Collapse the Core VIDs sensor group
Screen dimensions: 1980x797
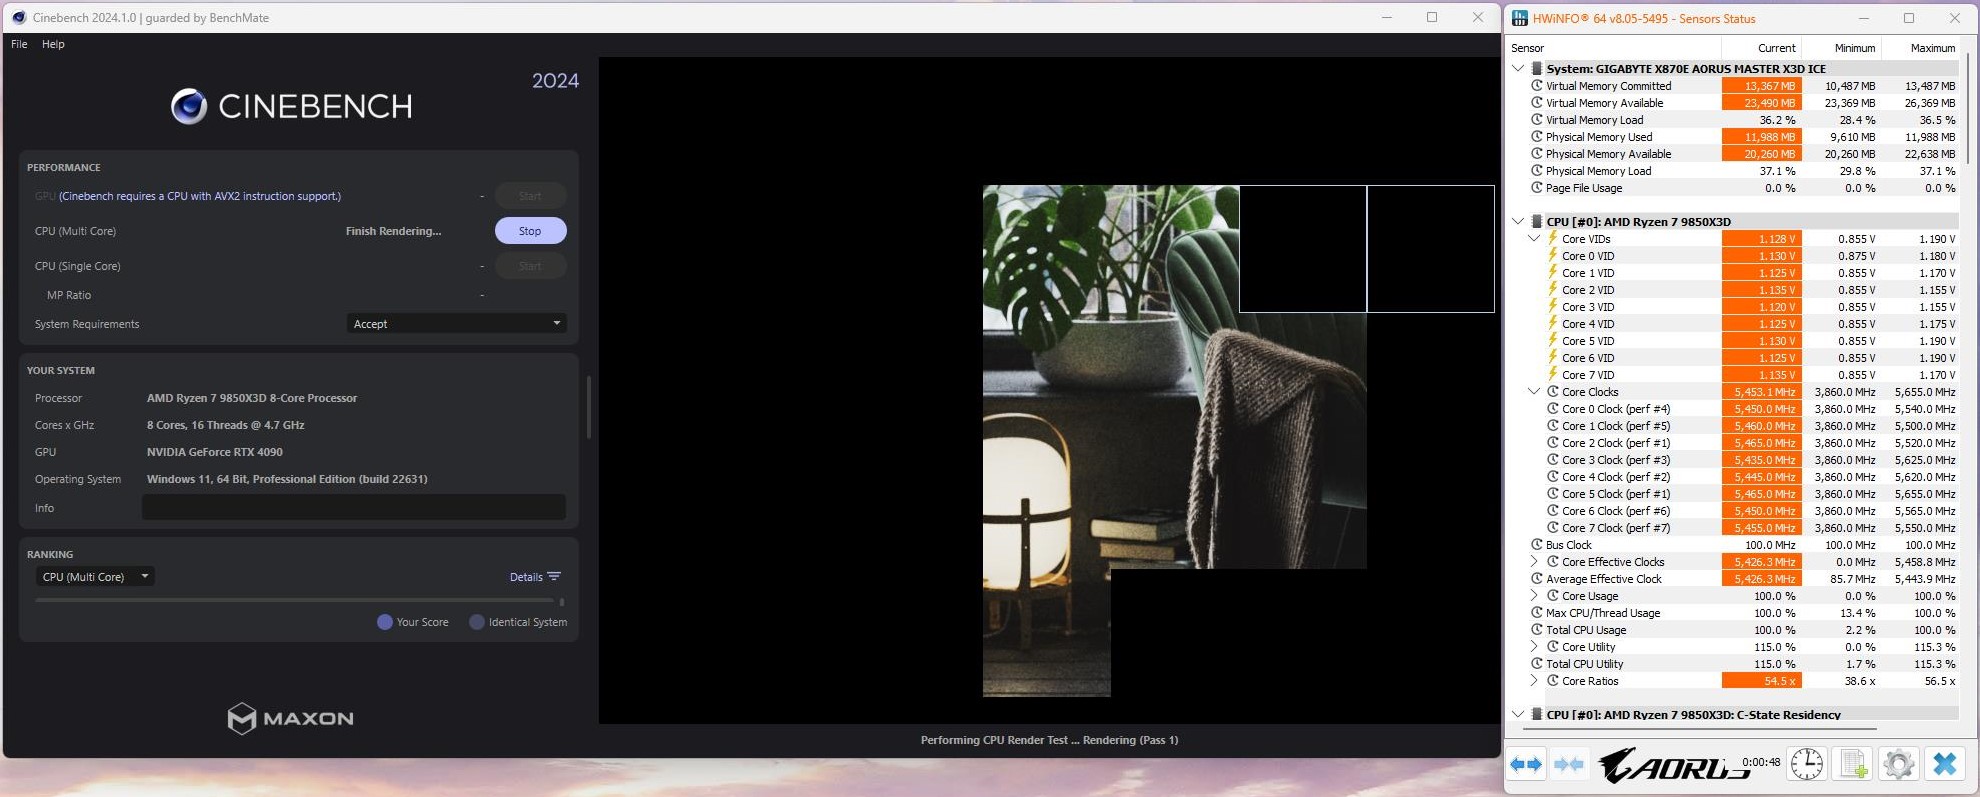tap(1534, 239)
